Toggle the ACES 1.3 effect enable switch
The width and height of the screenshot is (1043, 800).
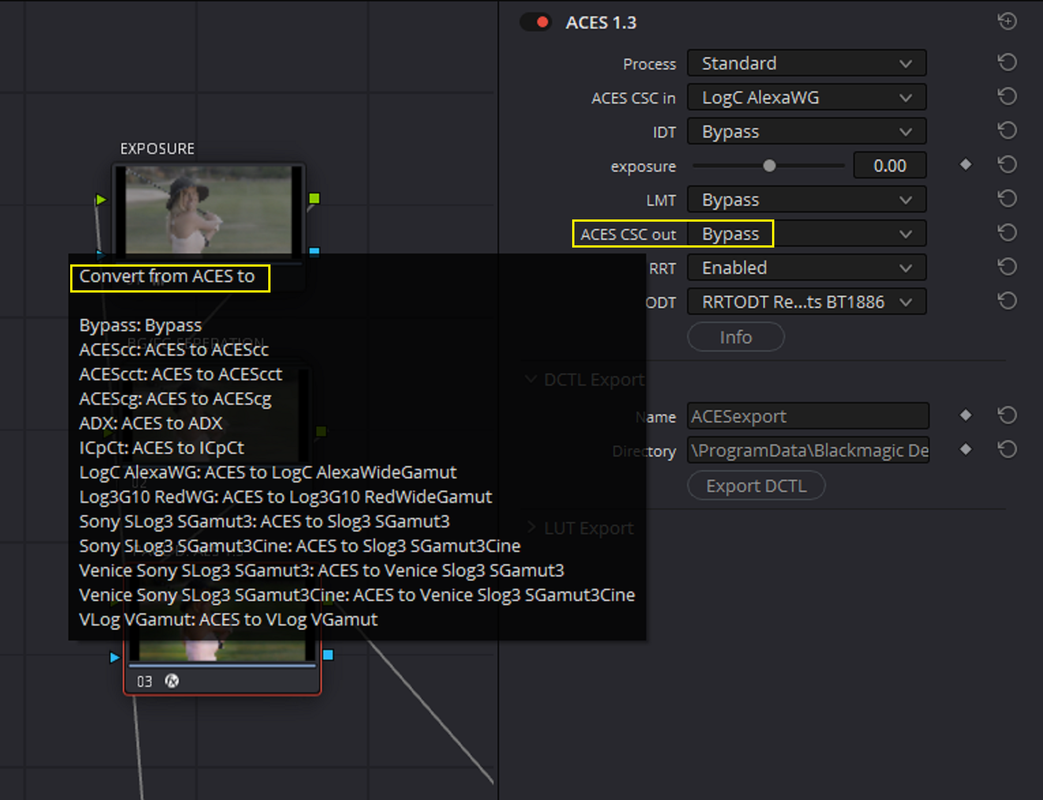536,23
